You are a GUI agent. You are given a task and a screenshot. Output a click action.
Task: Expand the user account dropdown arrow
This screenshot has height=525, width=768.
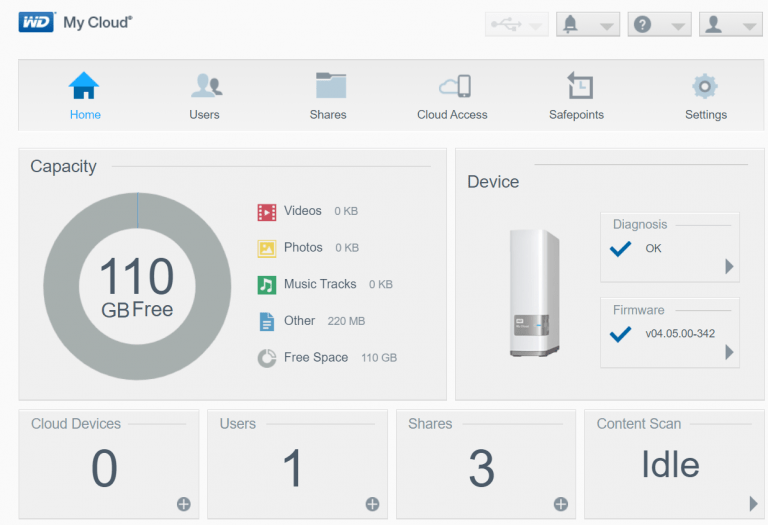click(749, 26)
